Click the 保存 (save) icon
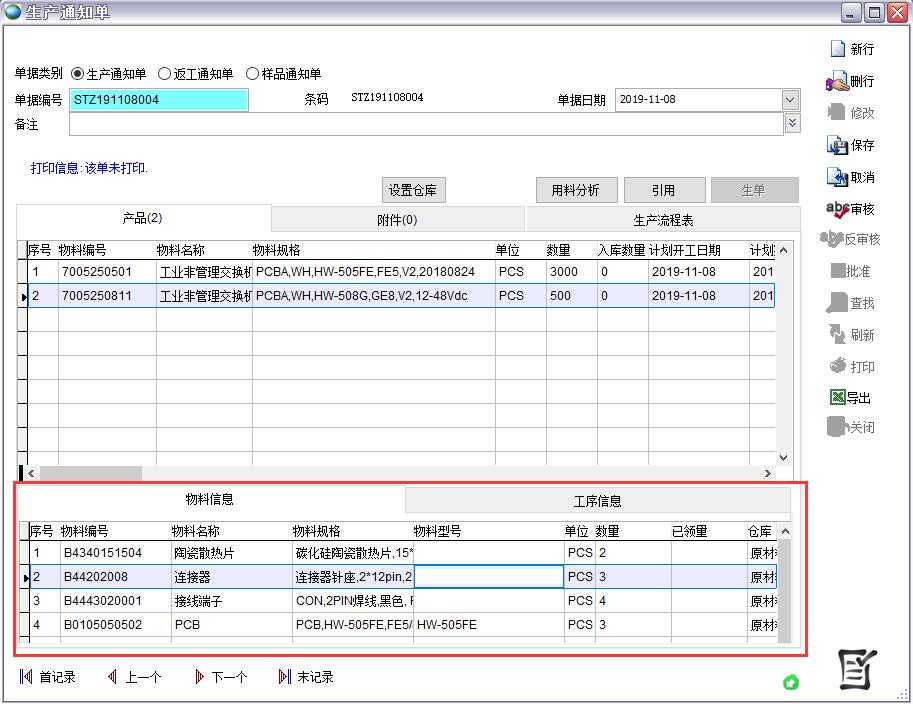913x704 pixels. point(837,145)
